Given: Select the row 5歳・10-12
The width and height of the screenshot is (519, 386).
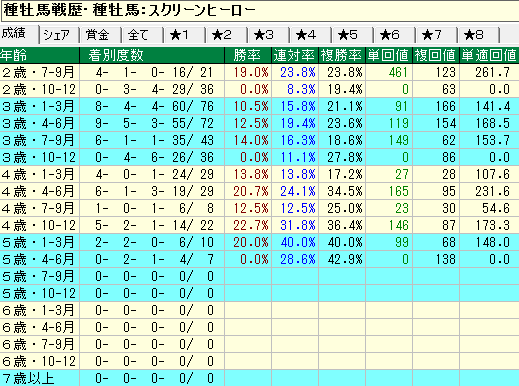Looking at the screenshot, I should (259, 293).
